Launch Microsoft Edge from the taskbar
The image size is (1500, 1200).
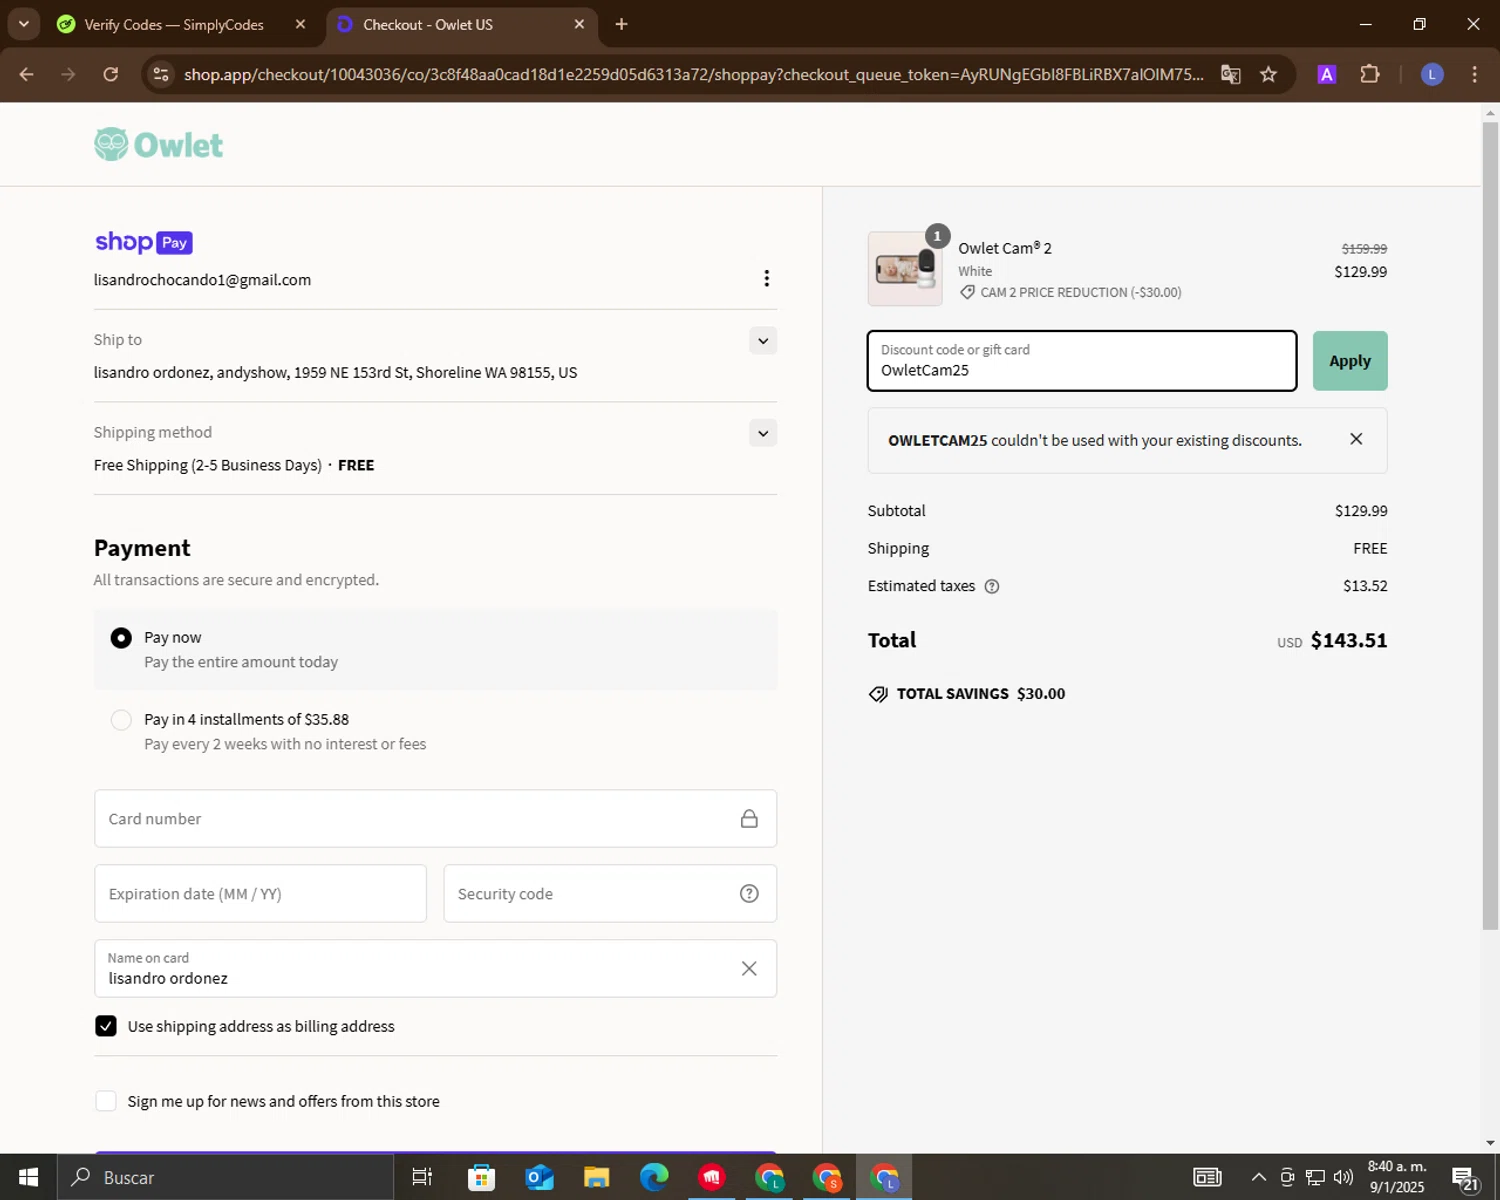[x=654, y=1177]
